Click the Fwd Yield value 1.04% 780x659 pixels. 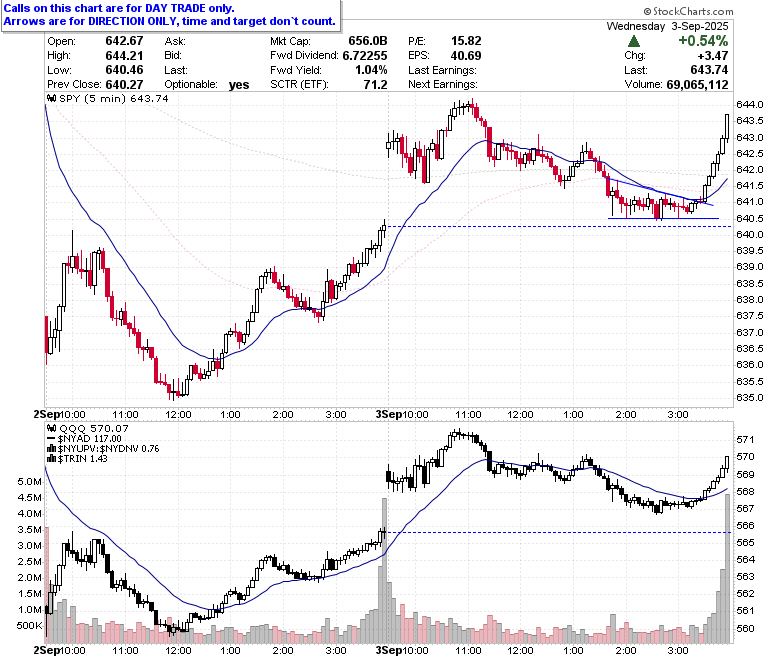tap(371, 70)
